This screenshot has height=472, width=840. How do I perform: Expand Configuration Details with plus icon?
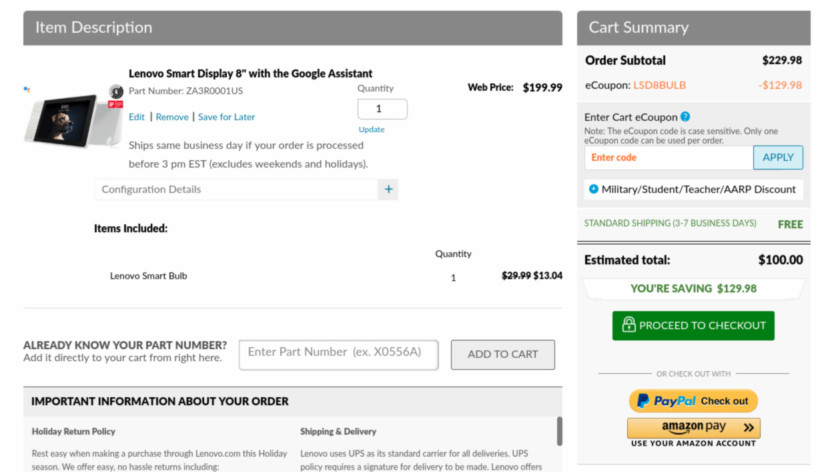[388, 189]
